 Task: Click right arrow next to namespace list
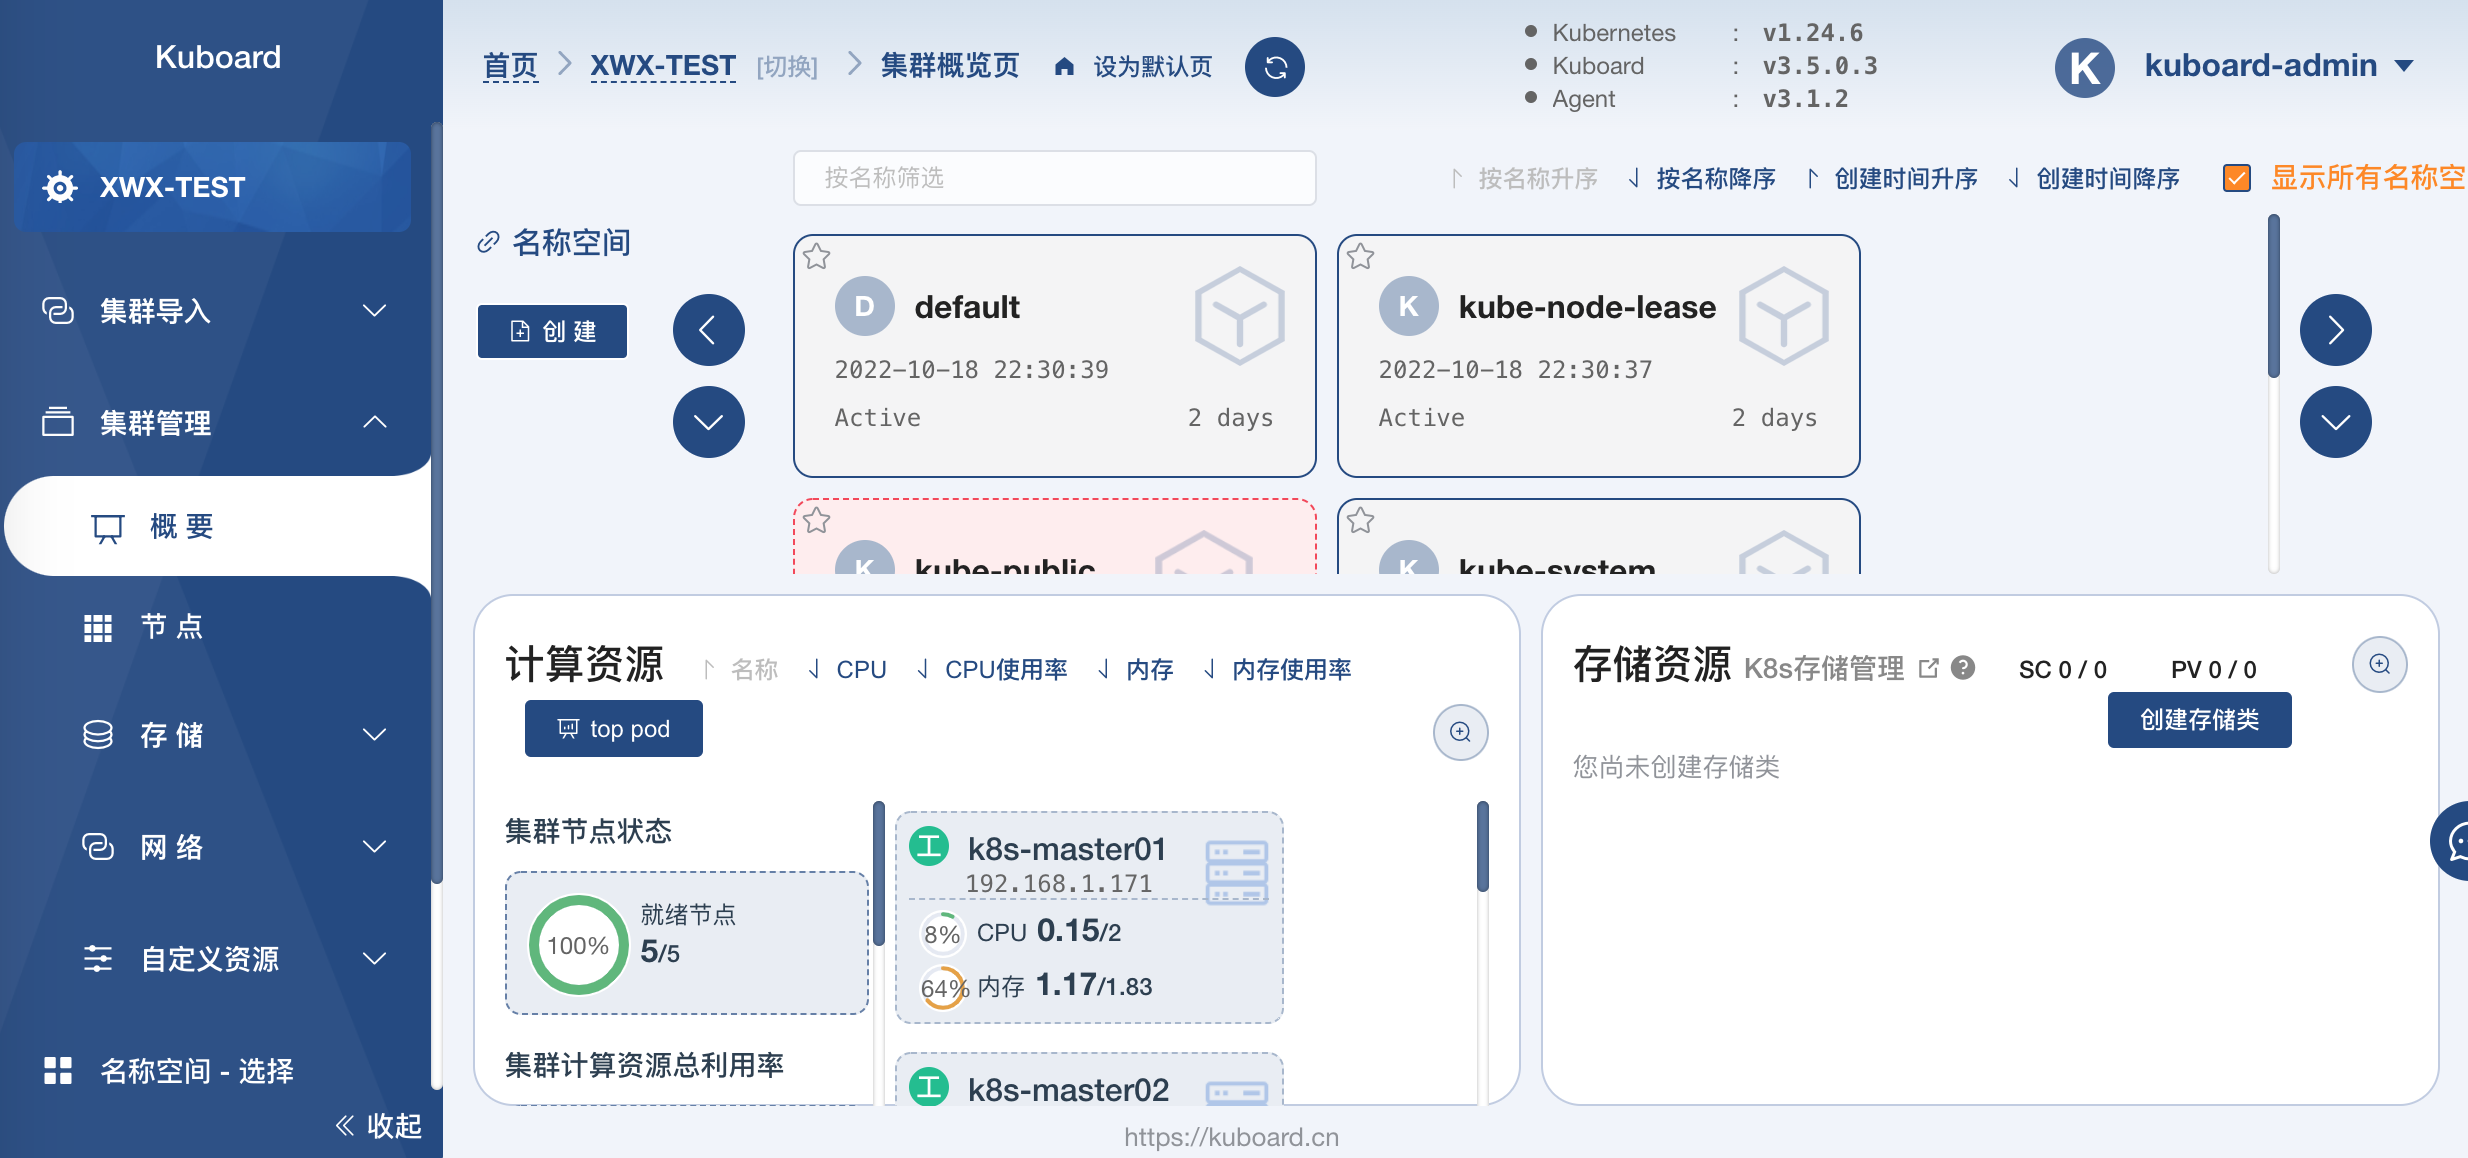point(2335,330)
